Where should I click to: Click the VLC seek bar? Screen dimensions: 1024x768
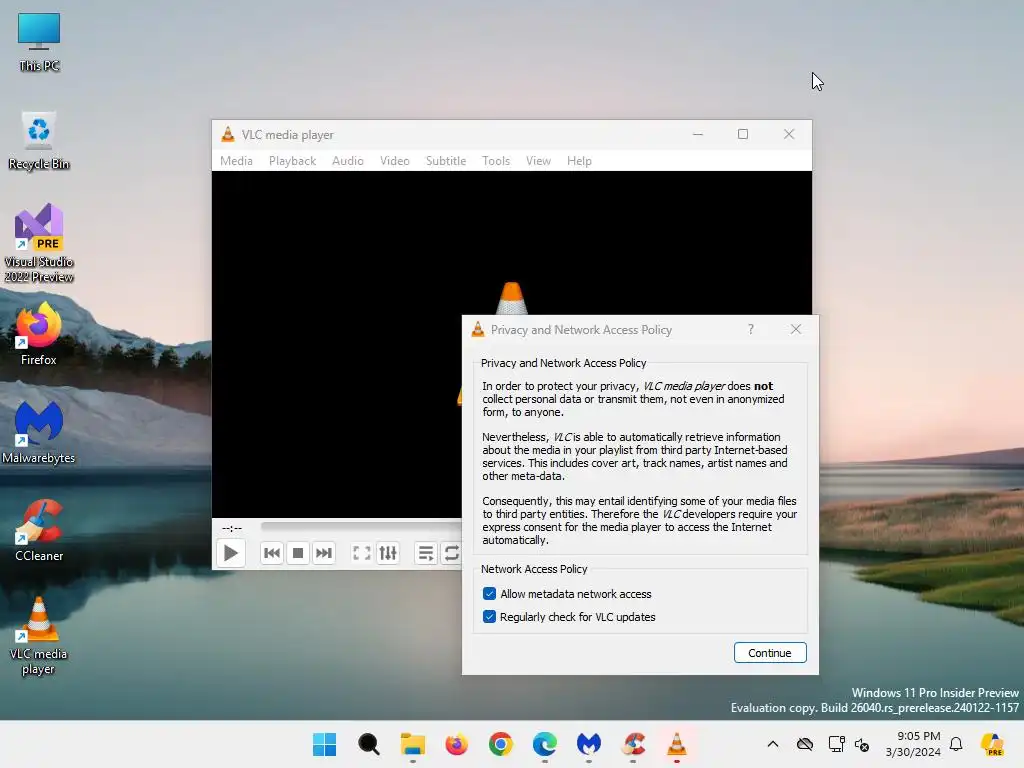[361, 526]
